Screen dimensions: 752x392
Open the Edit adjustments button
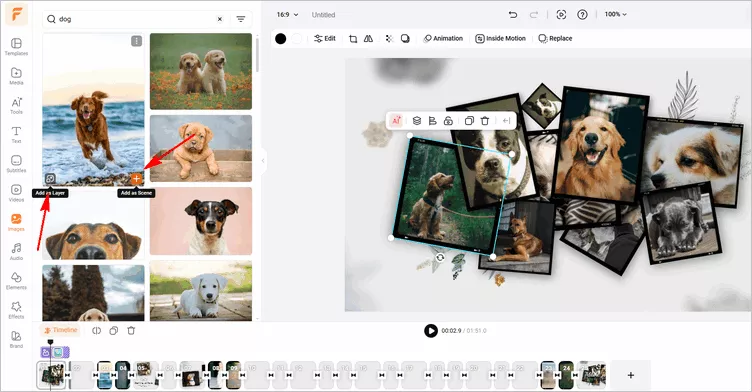[x=325, y=39]
